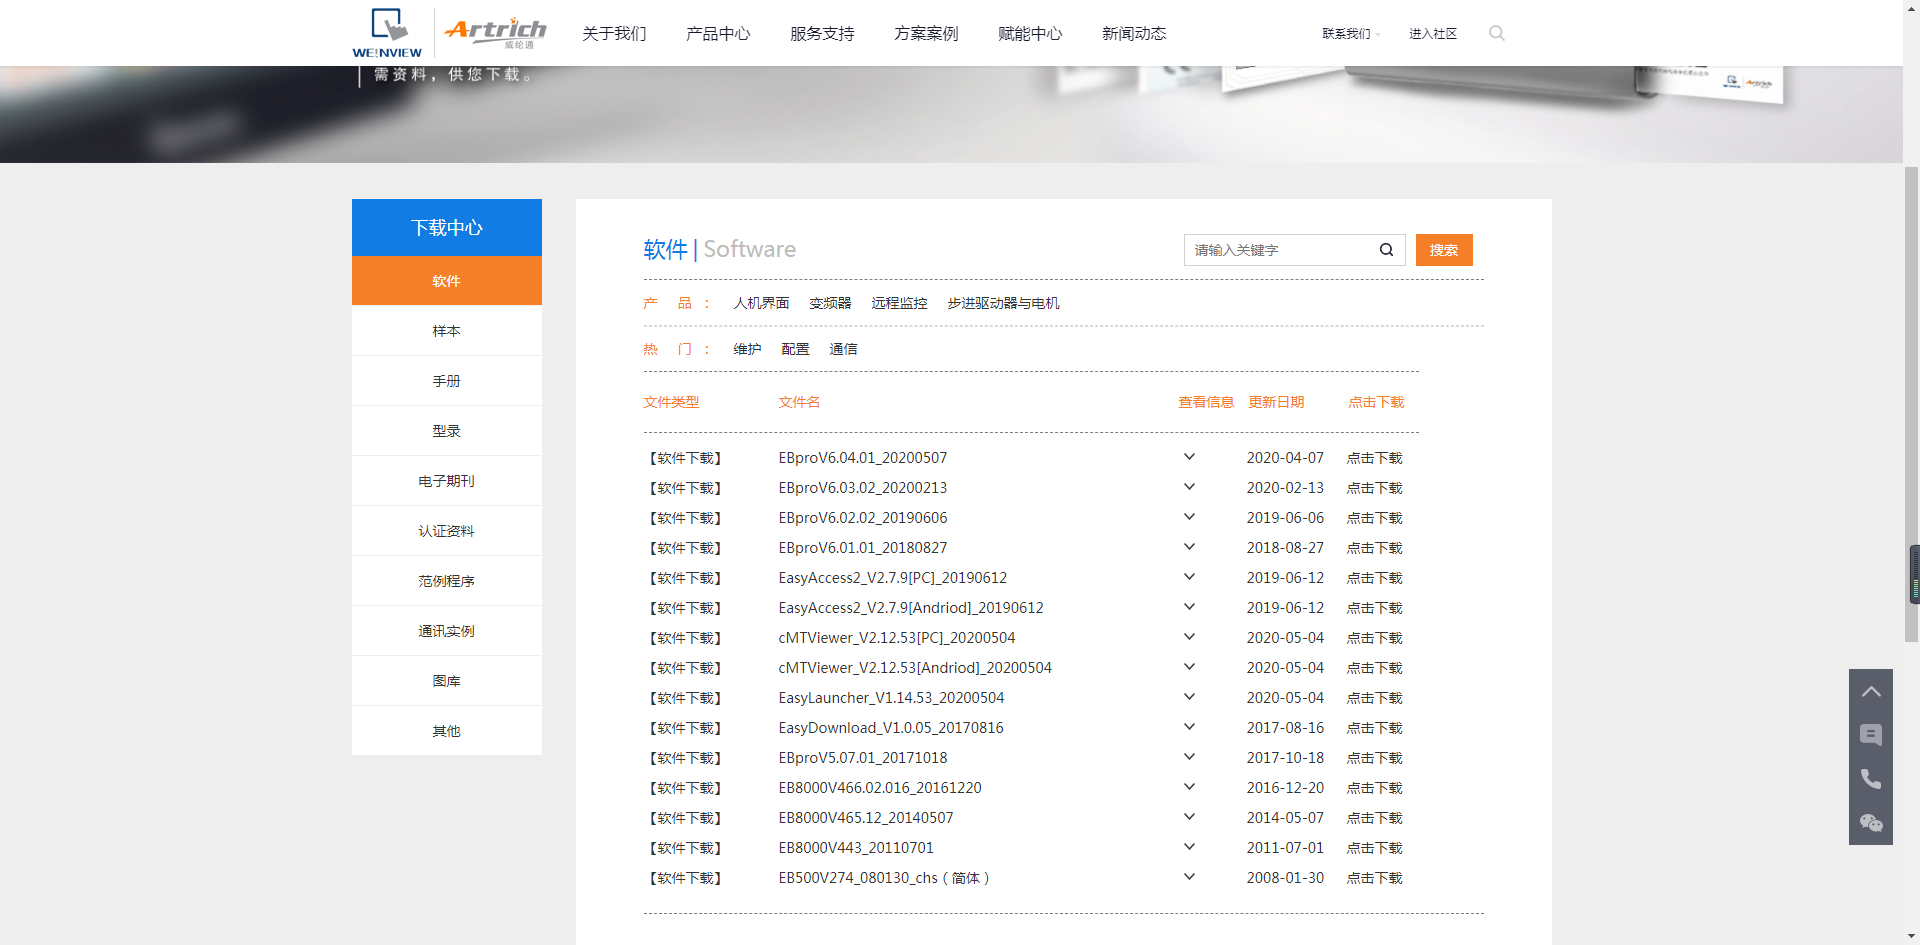Click the Weinview logo in the header
The image size is (1920, 945).
pos(387,31)
